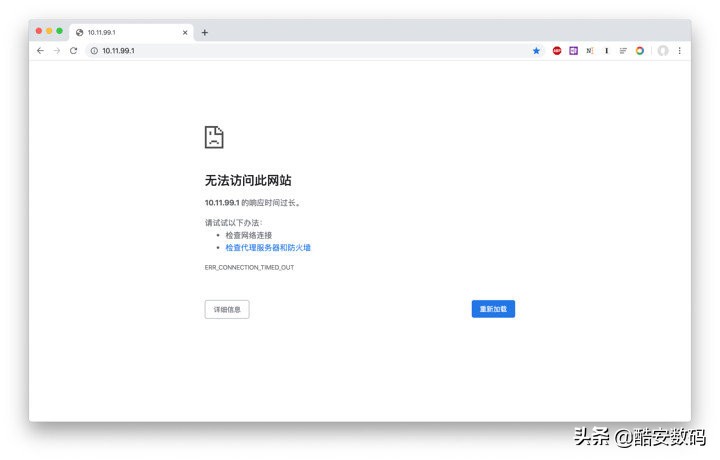Click the 检查网络连接 suggestion text
This screenshot has width=720, height=460.
248,235
